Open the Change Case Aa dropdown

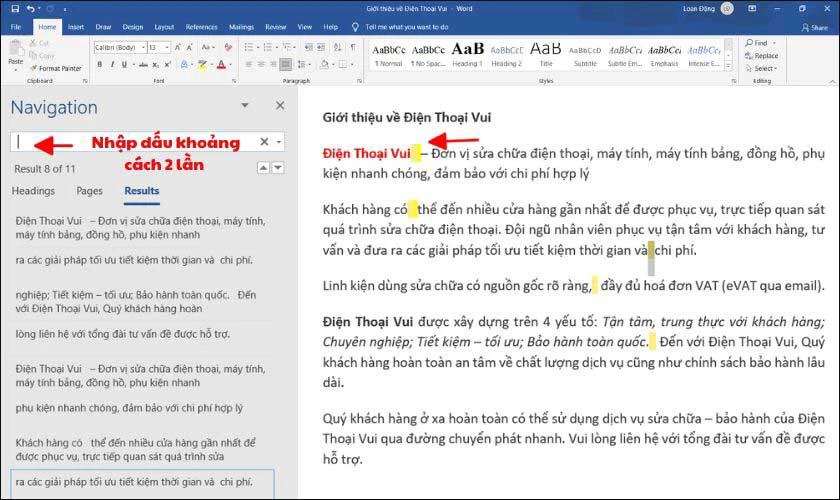(208, 48)
